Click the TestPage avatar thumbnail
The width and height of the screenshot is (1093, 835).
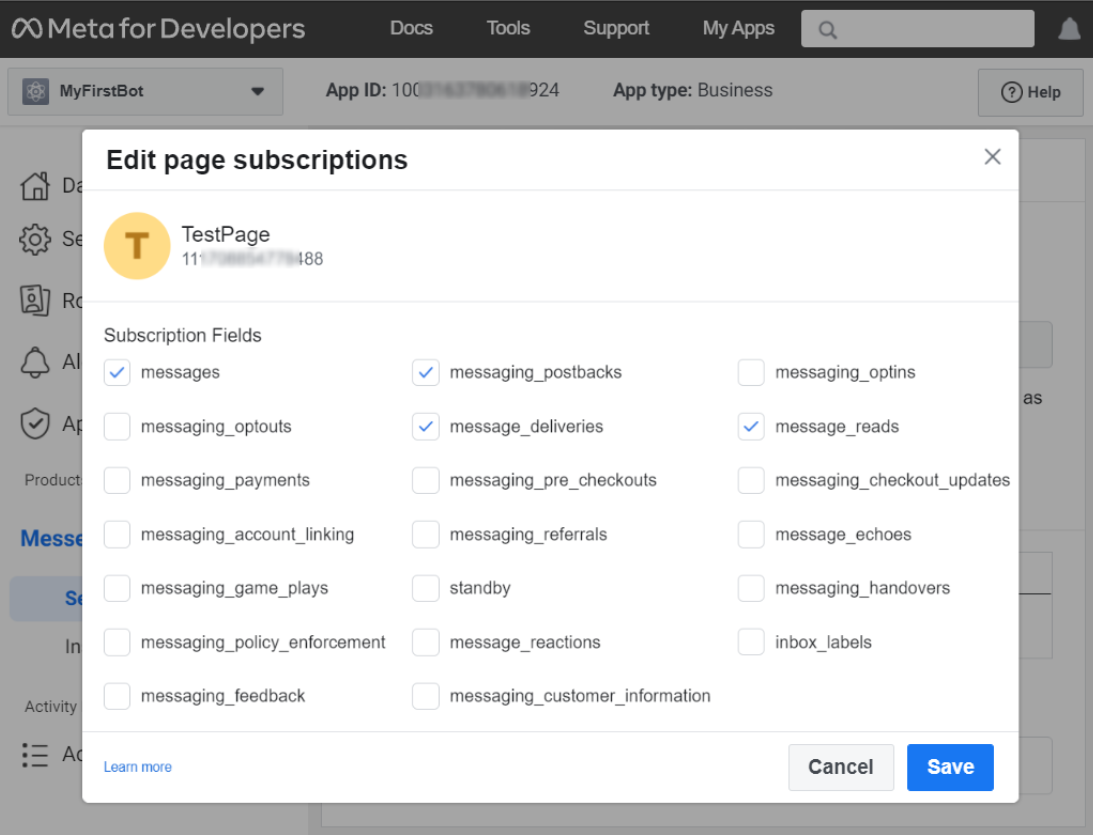137,246
